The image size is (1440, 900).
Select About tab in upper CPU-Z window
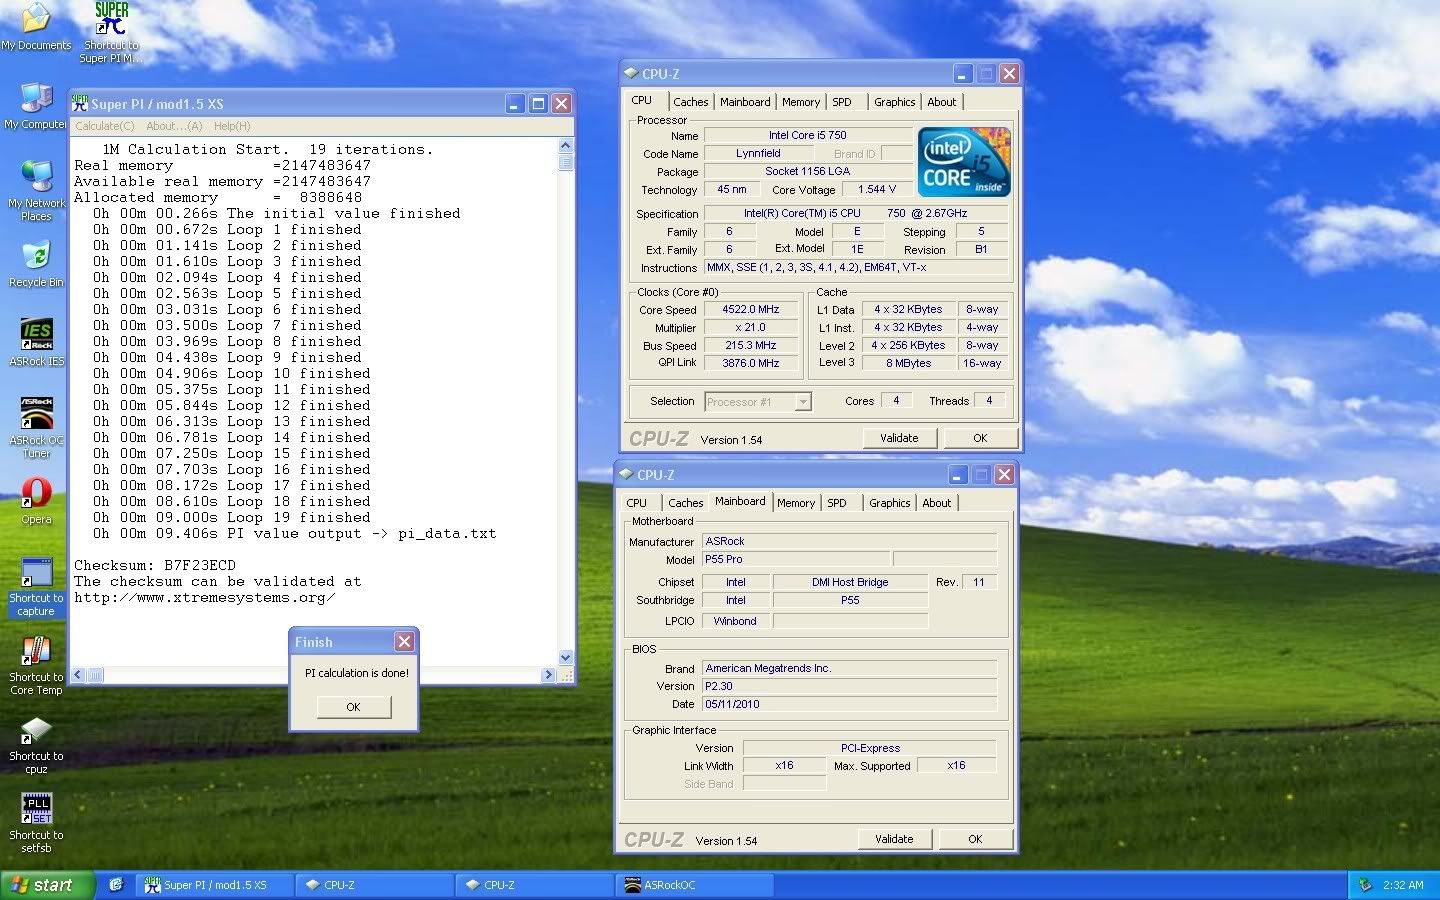click(942, 102)
